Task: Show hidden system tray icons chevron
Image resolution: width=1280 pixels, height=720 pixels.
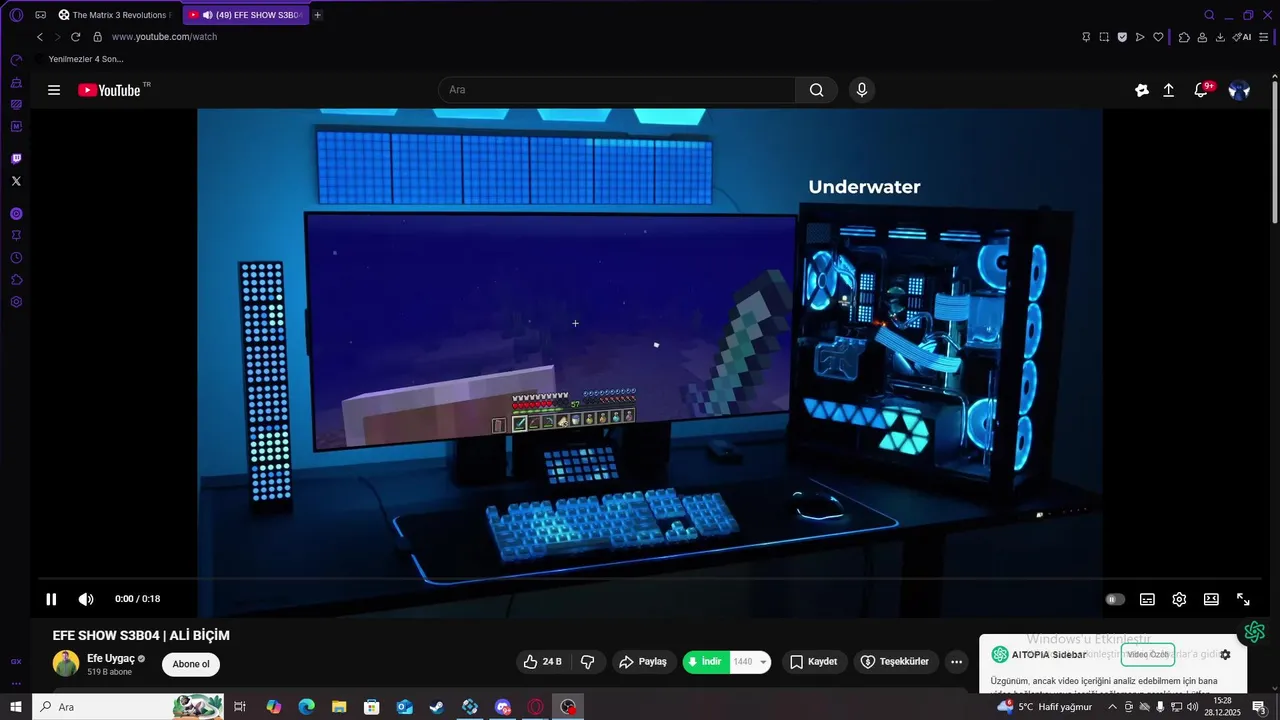Action: point(1112,707)
